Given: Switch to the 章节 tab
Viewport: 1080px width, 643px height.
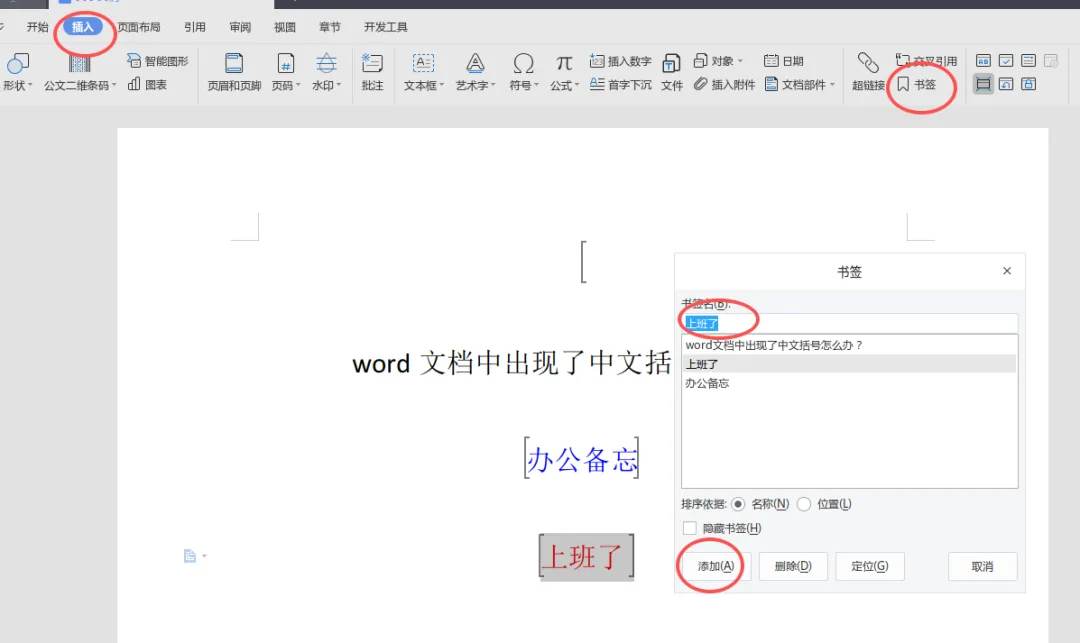Looking at the screenshot, I should point(330,27).
